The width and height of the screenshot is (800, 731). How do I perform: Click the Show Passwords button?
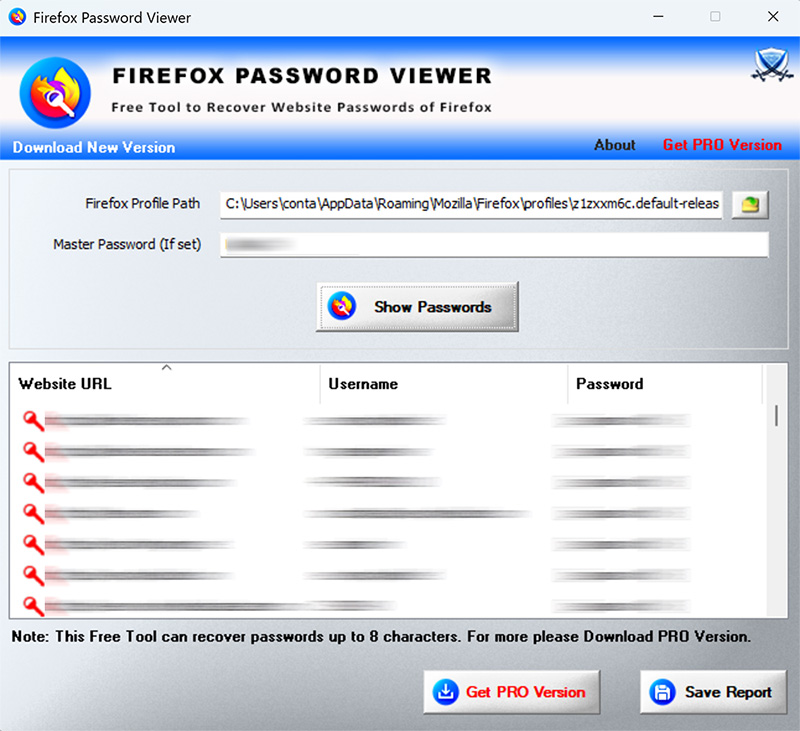pos(417,307)
